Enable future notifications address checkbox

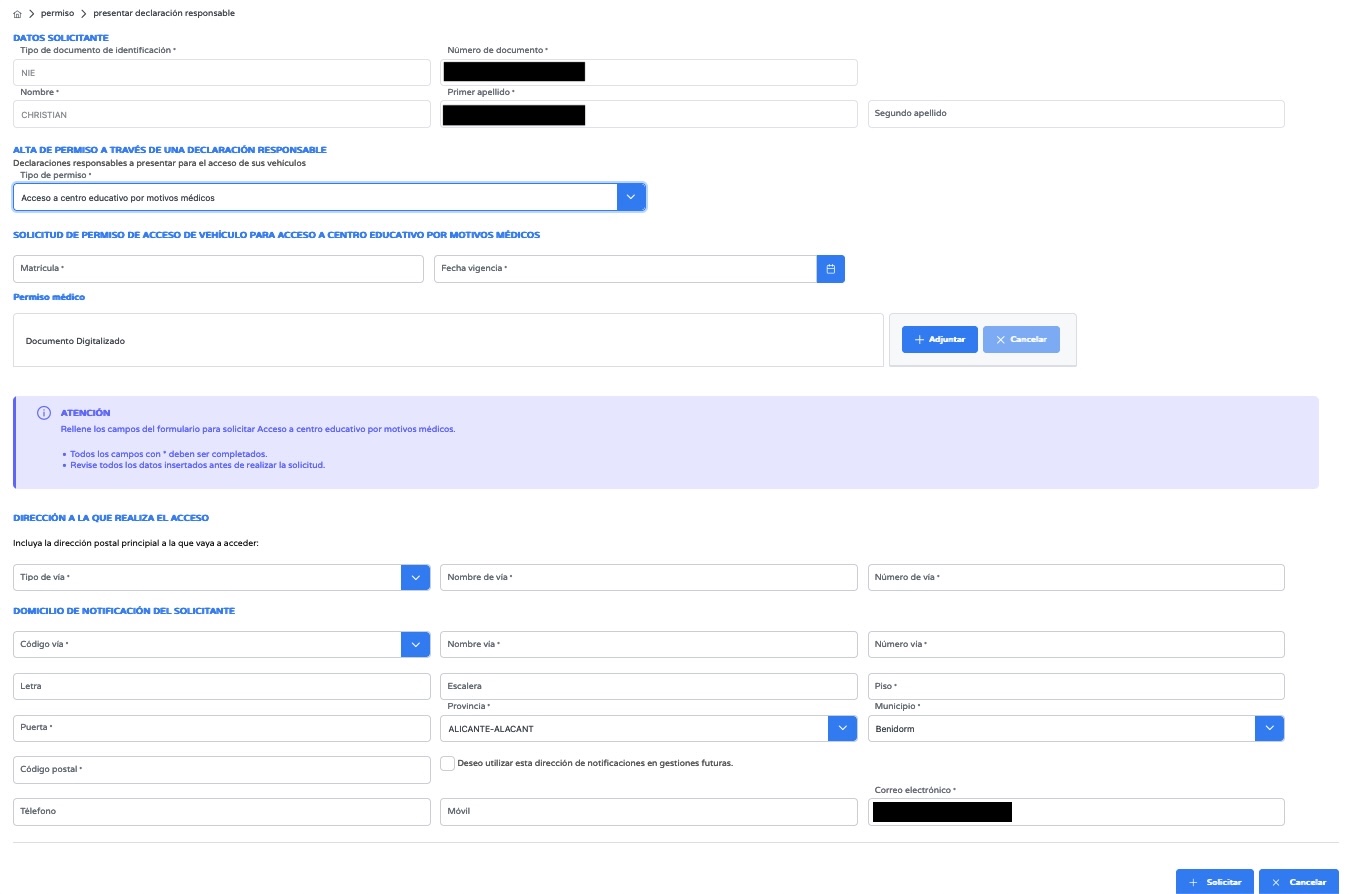449,763
